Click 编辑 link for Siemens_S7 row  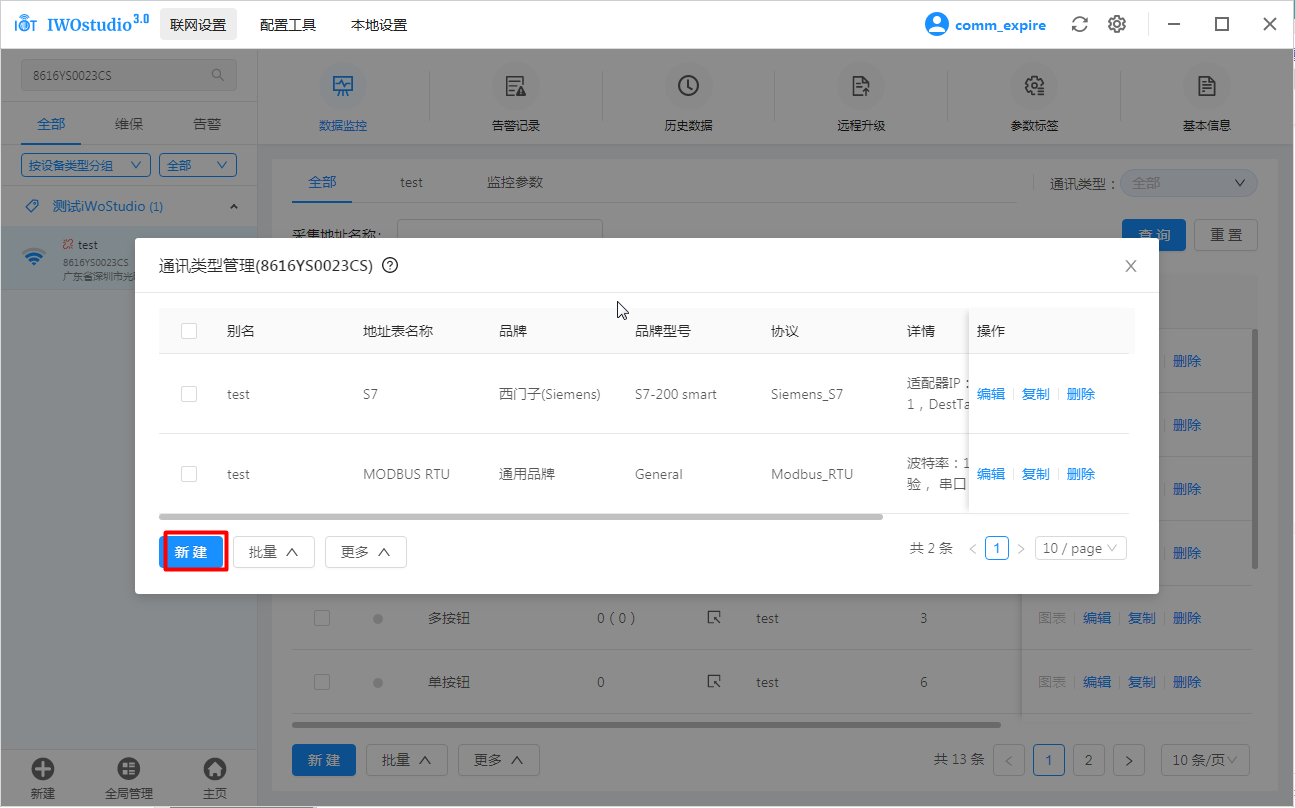coord(990,394)
